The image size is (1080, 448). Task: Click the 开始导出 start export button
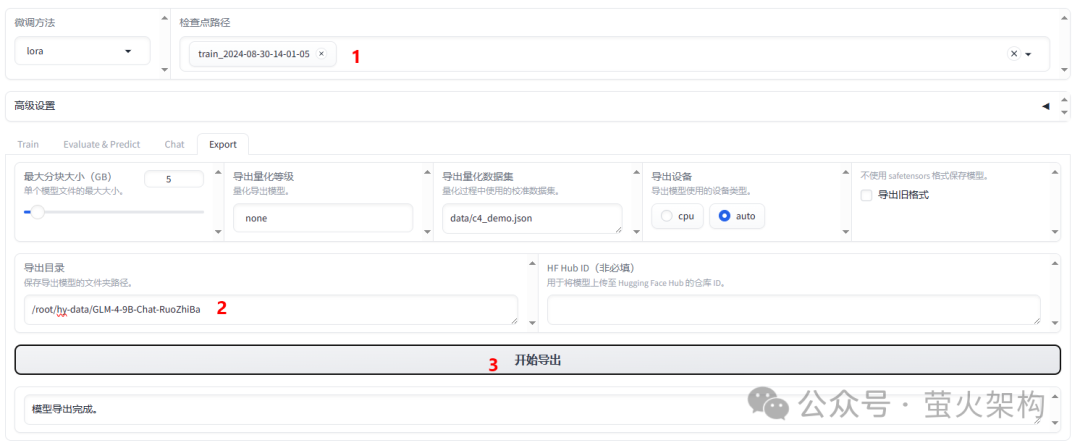tap(537, 360)
